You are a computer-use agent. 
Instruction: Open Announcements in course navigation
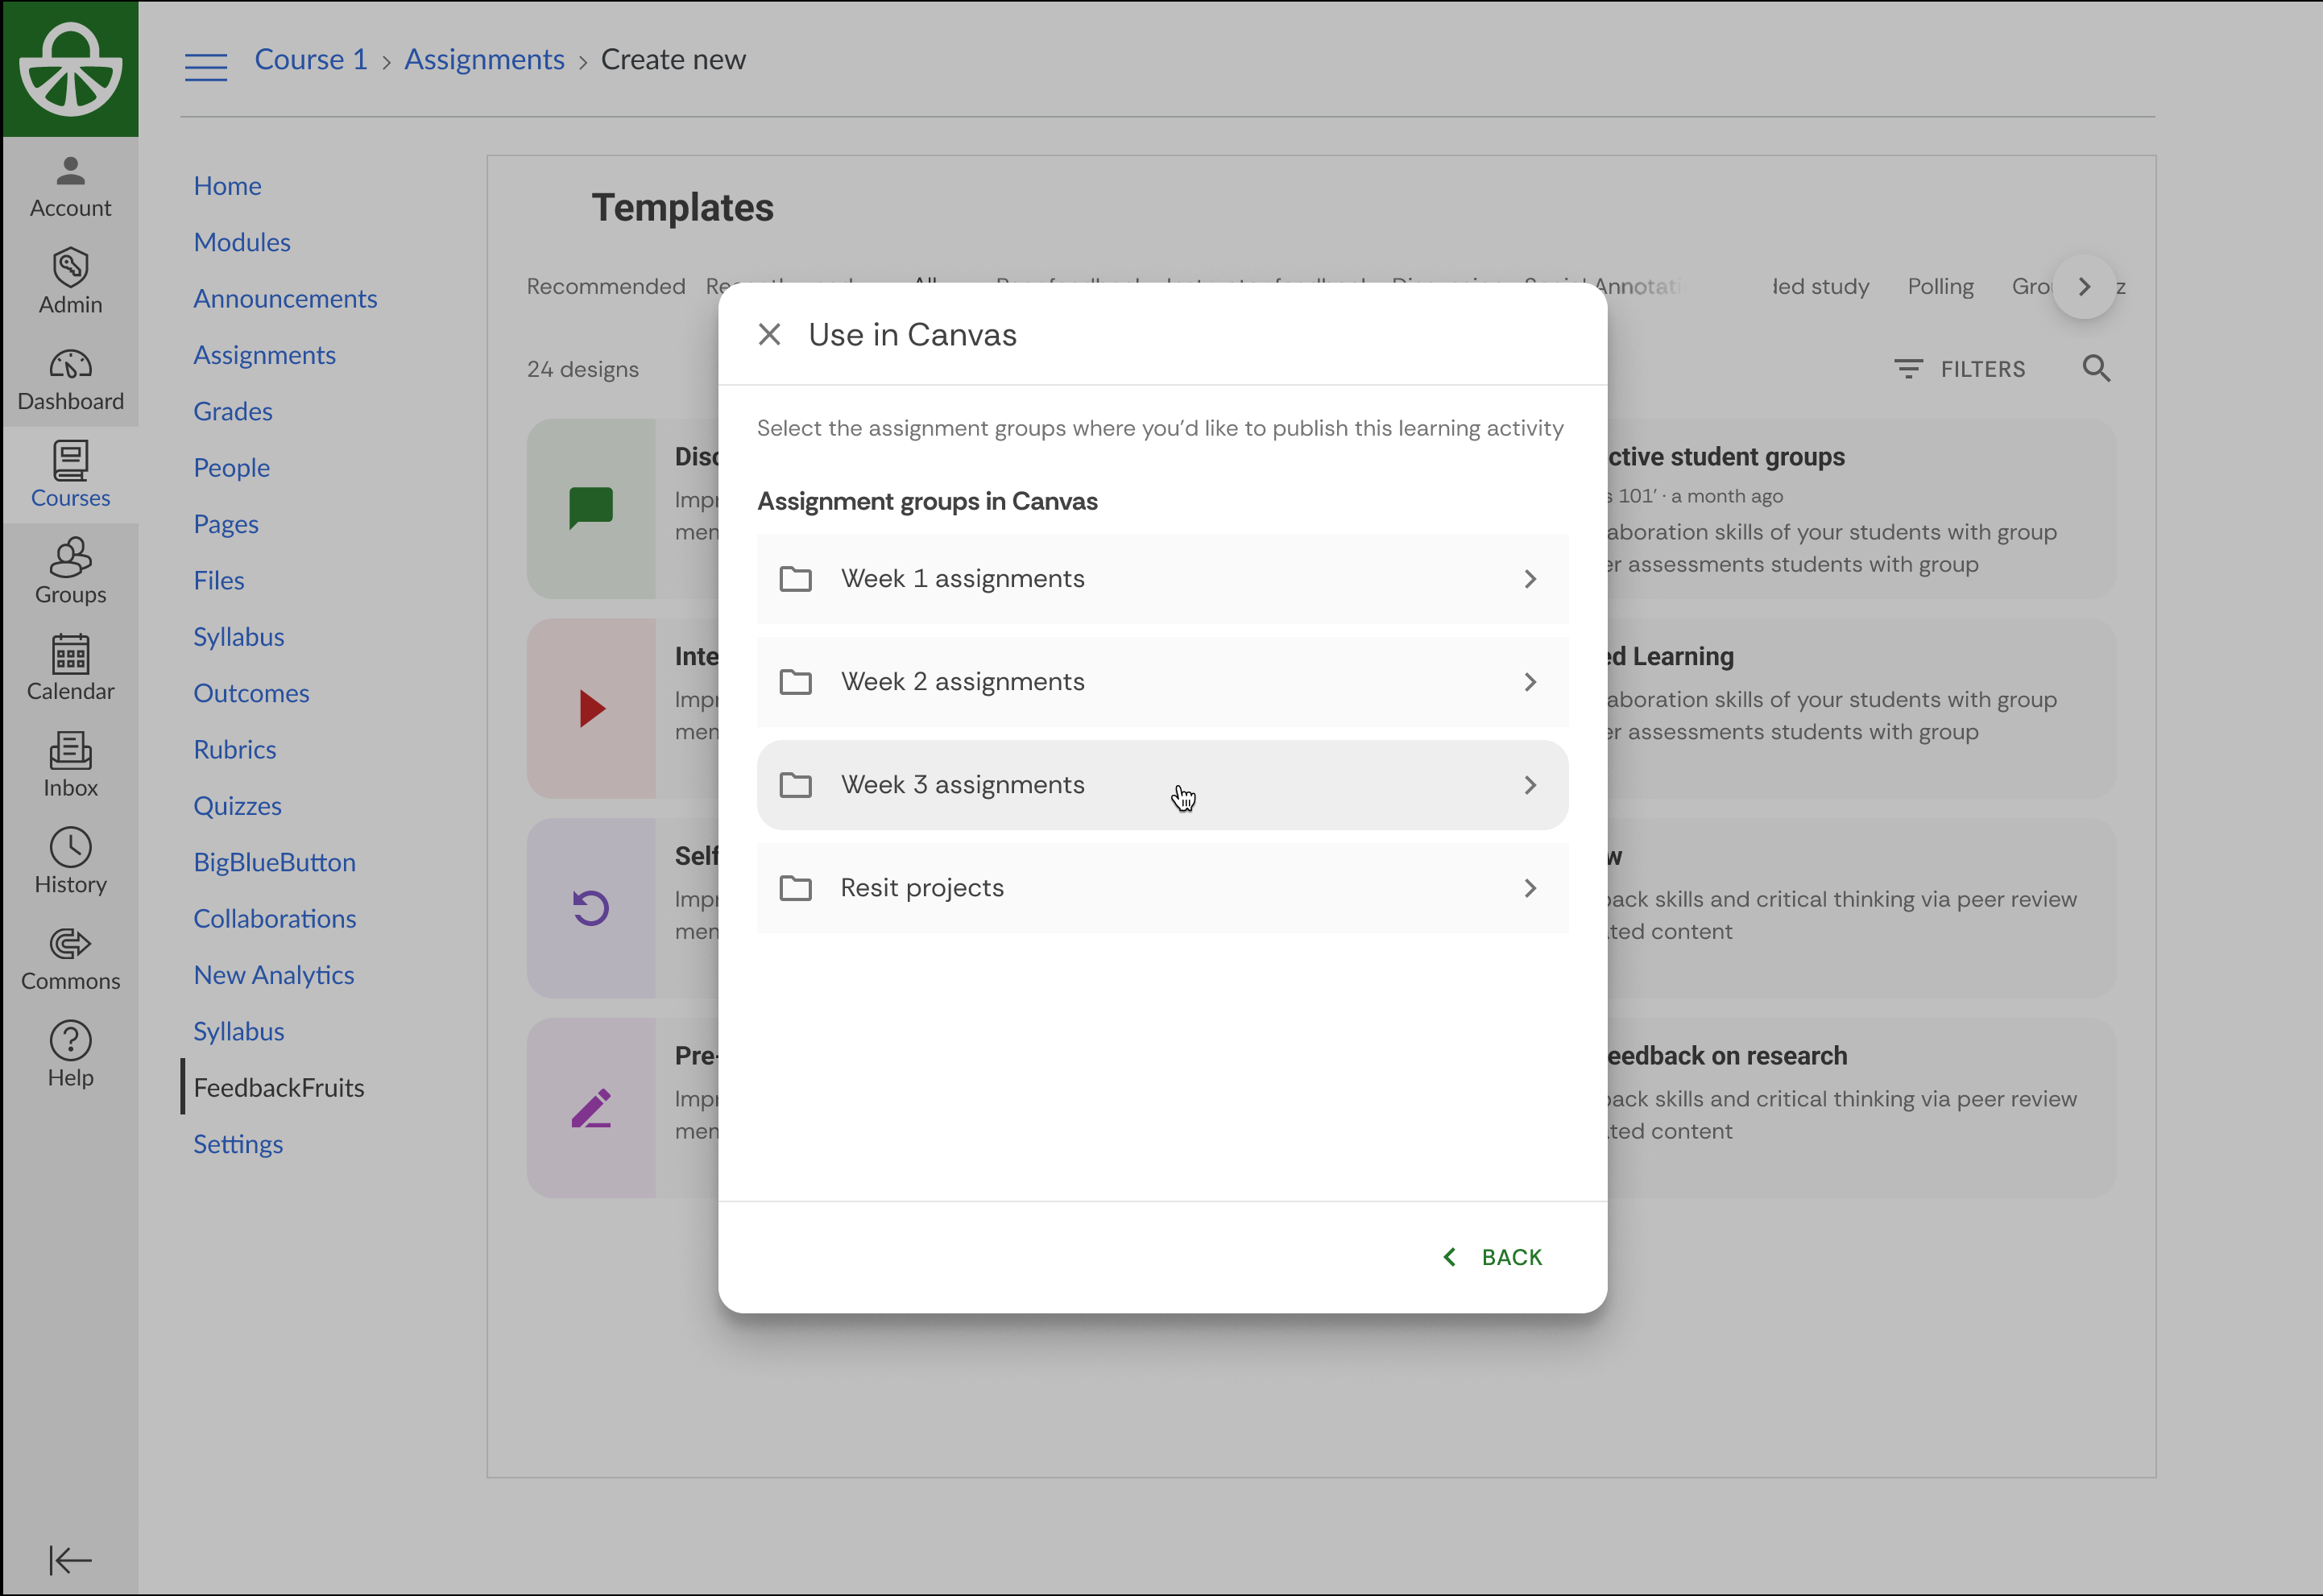pos(285,298)
